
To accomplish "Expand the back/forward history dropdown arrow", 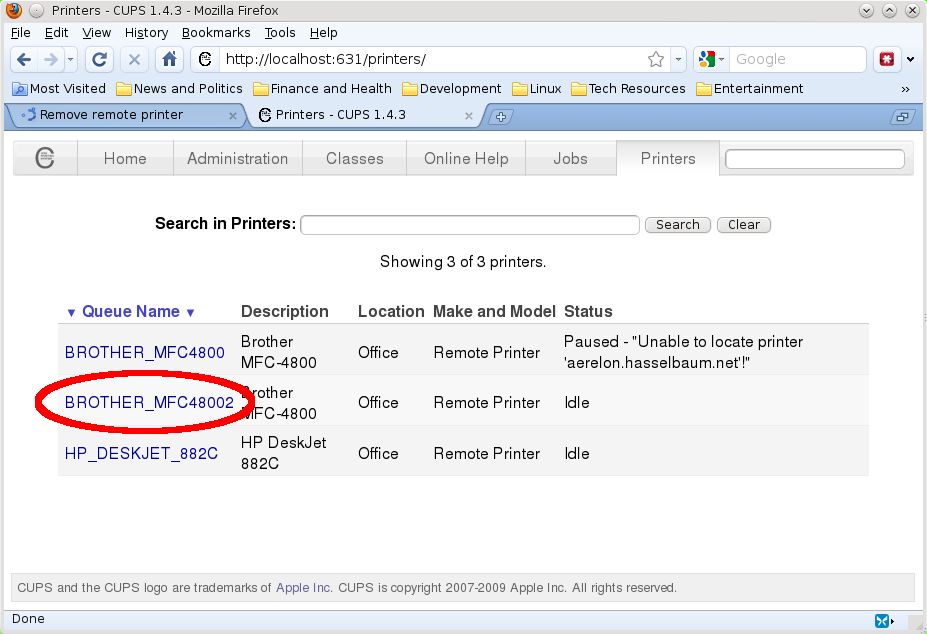I will pos(71,59).
